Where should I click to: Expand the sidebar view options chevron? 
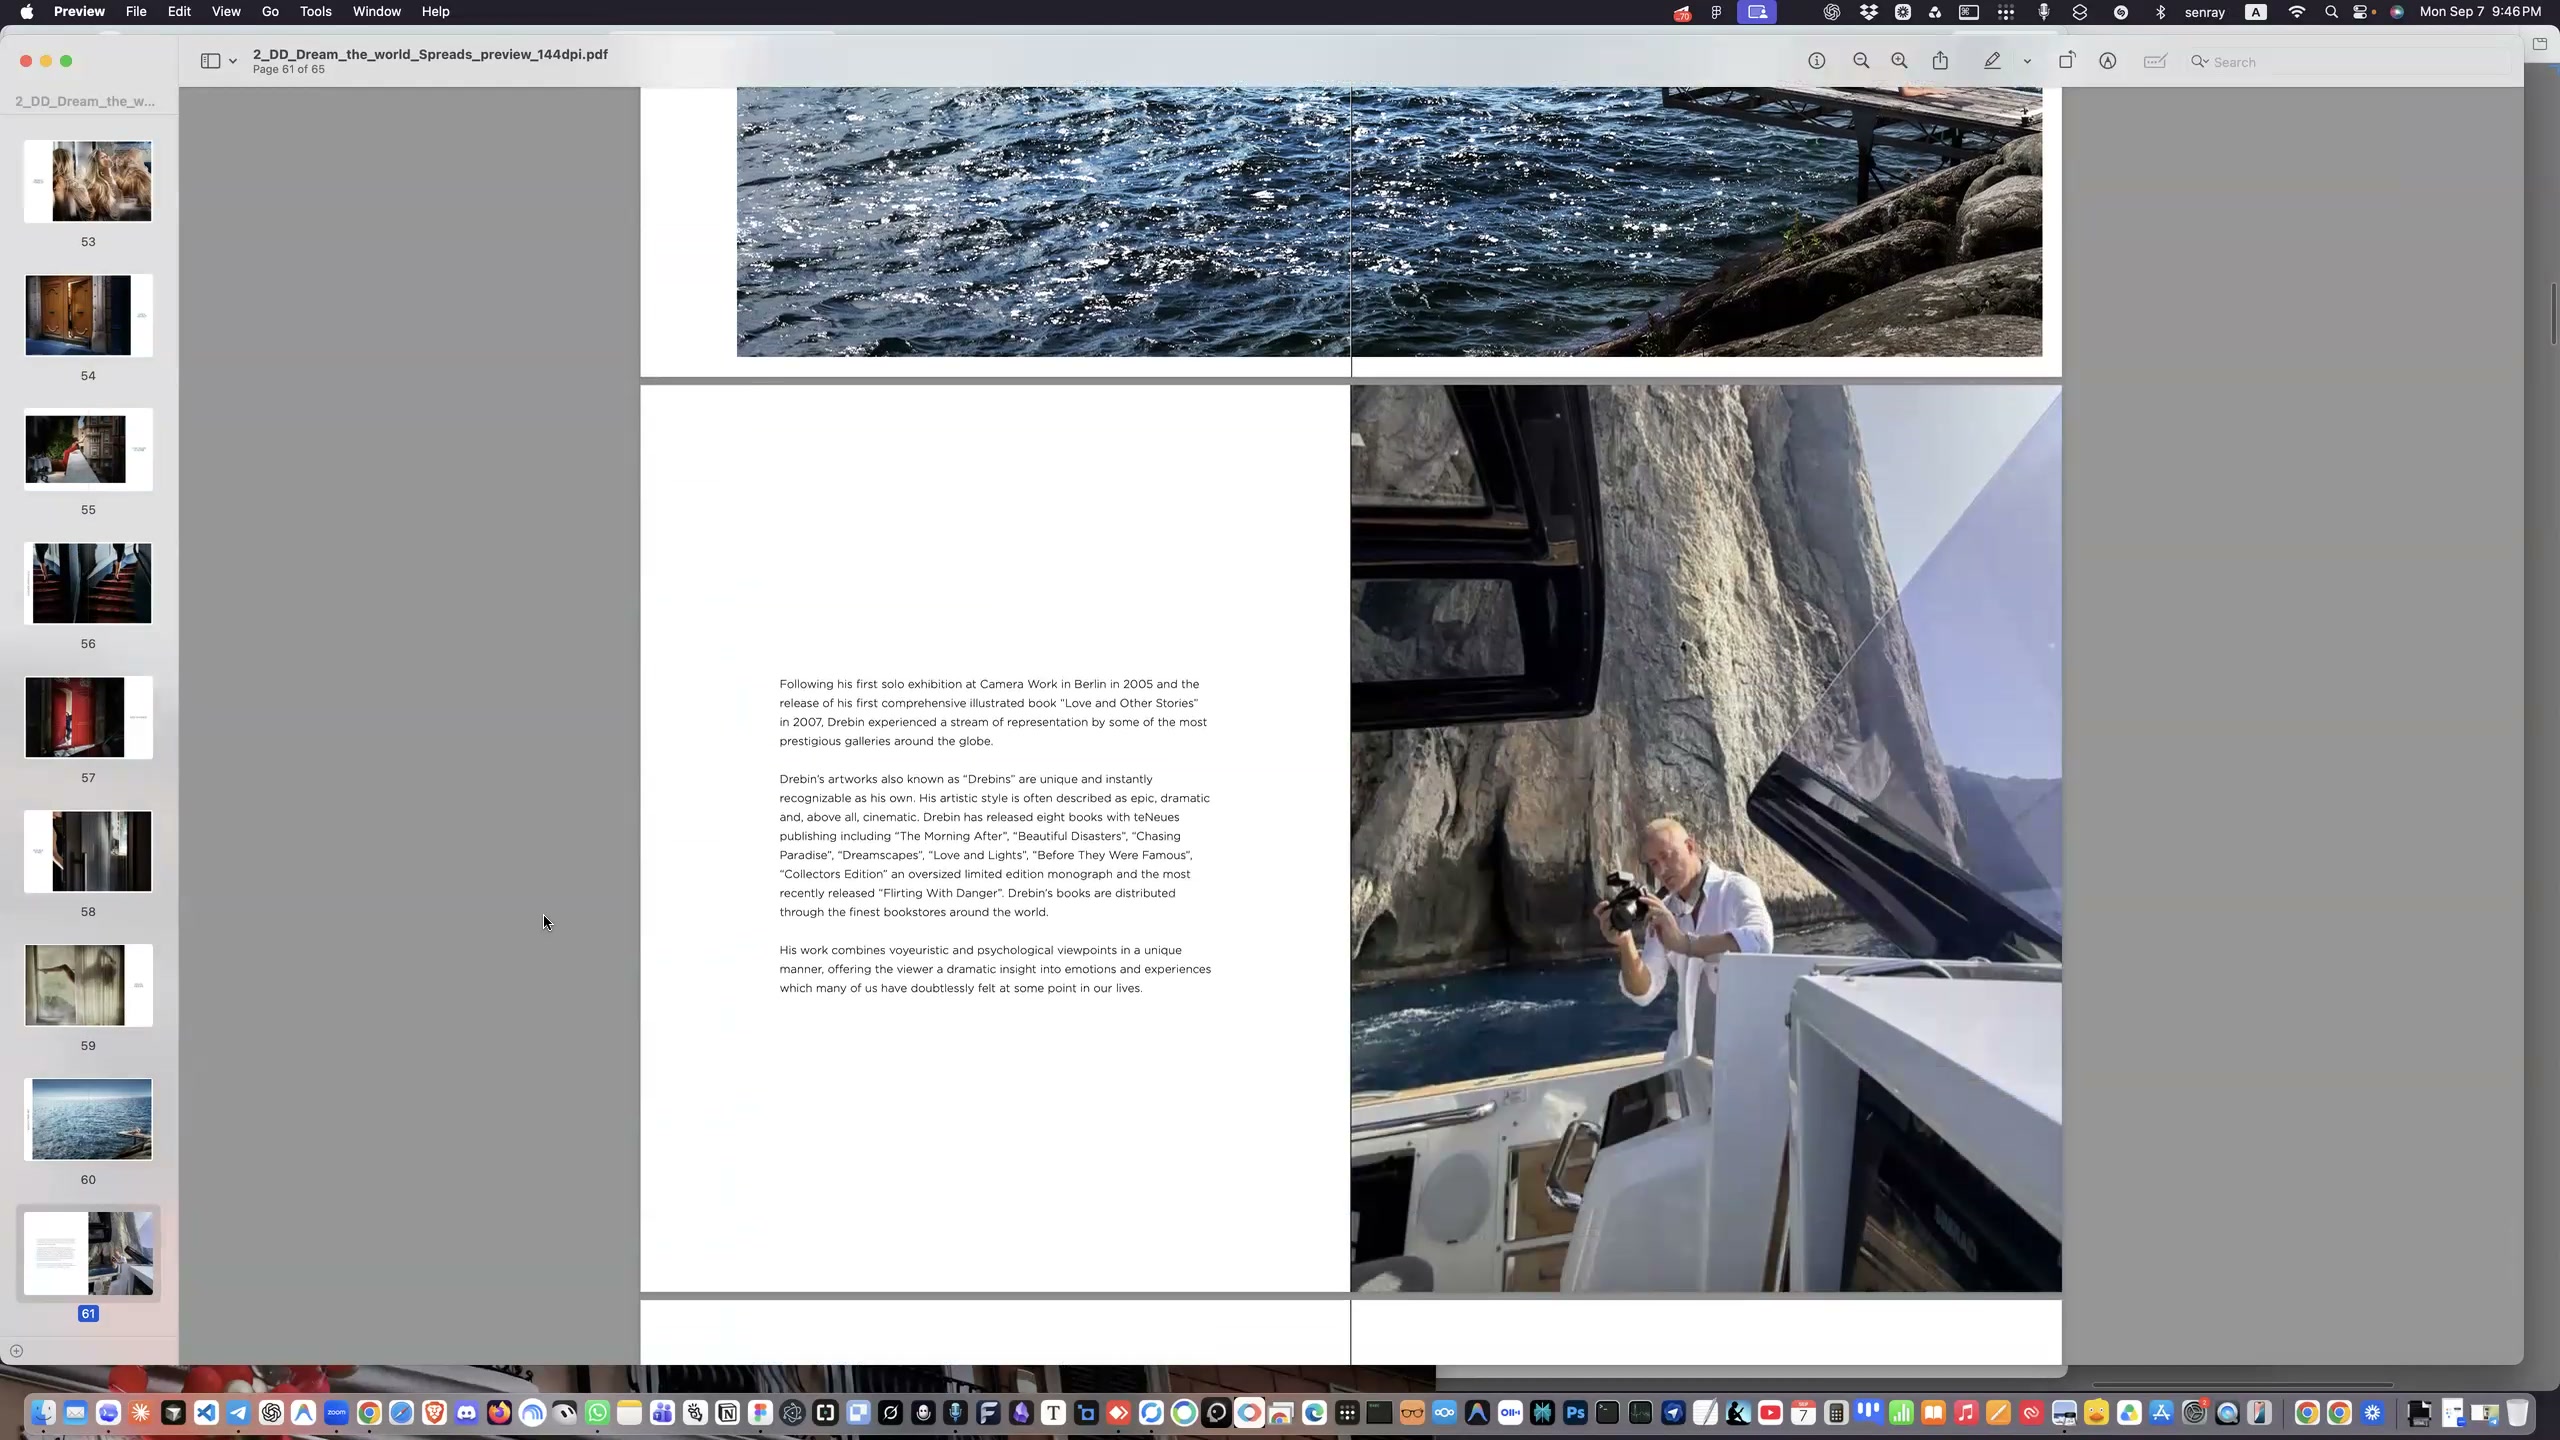point(233,61)
